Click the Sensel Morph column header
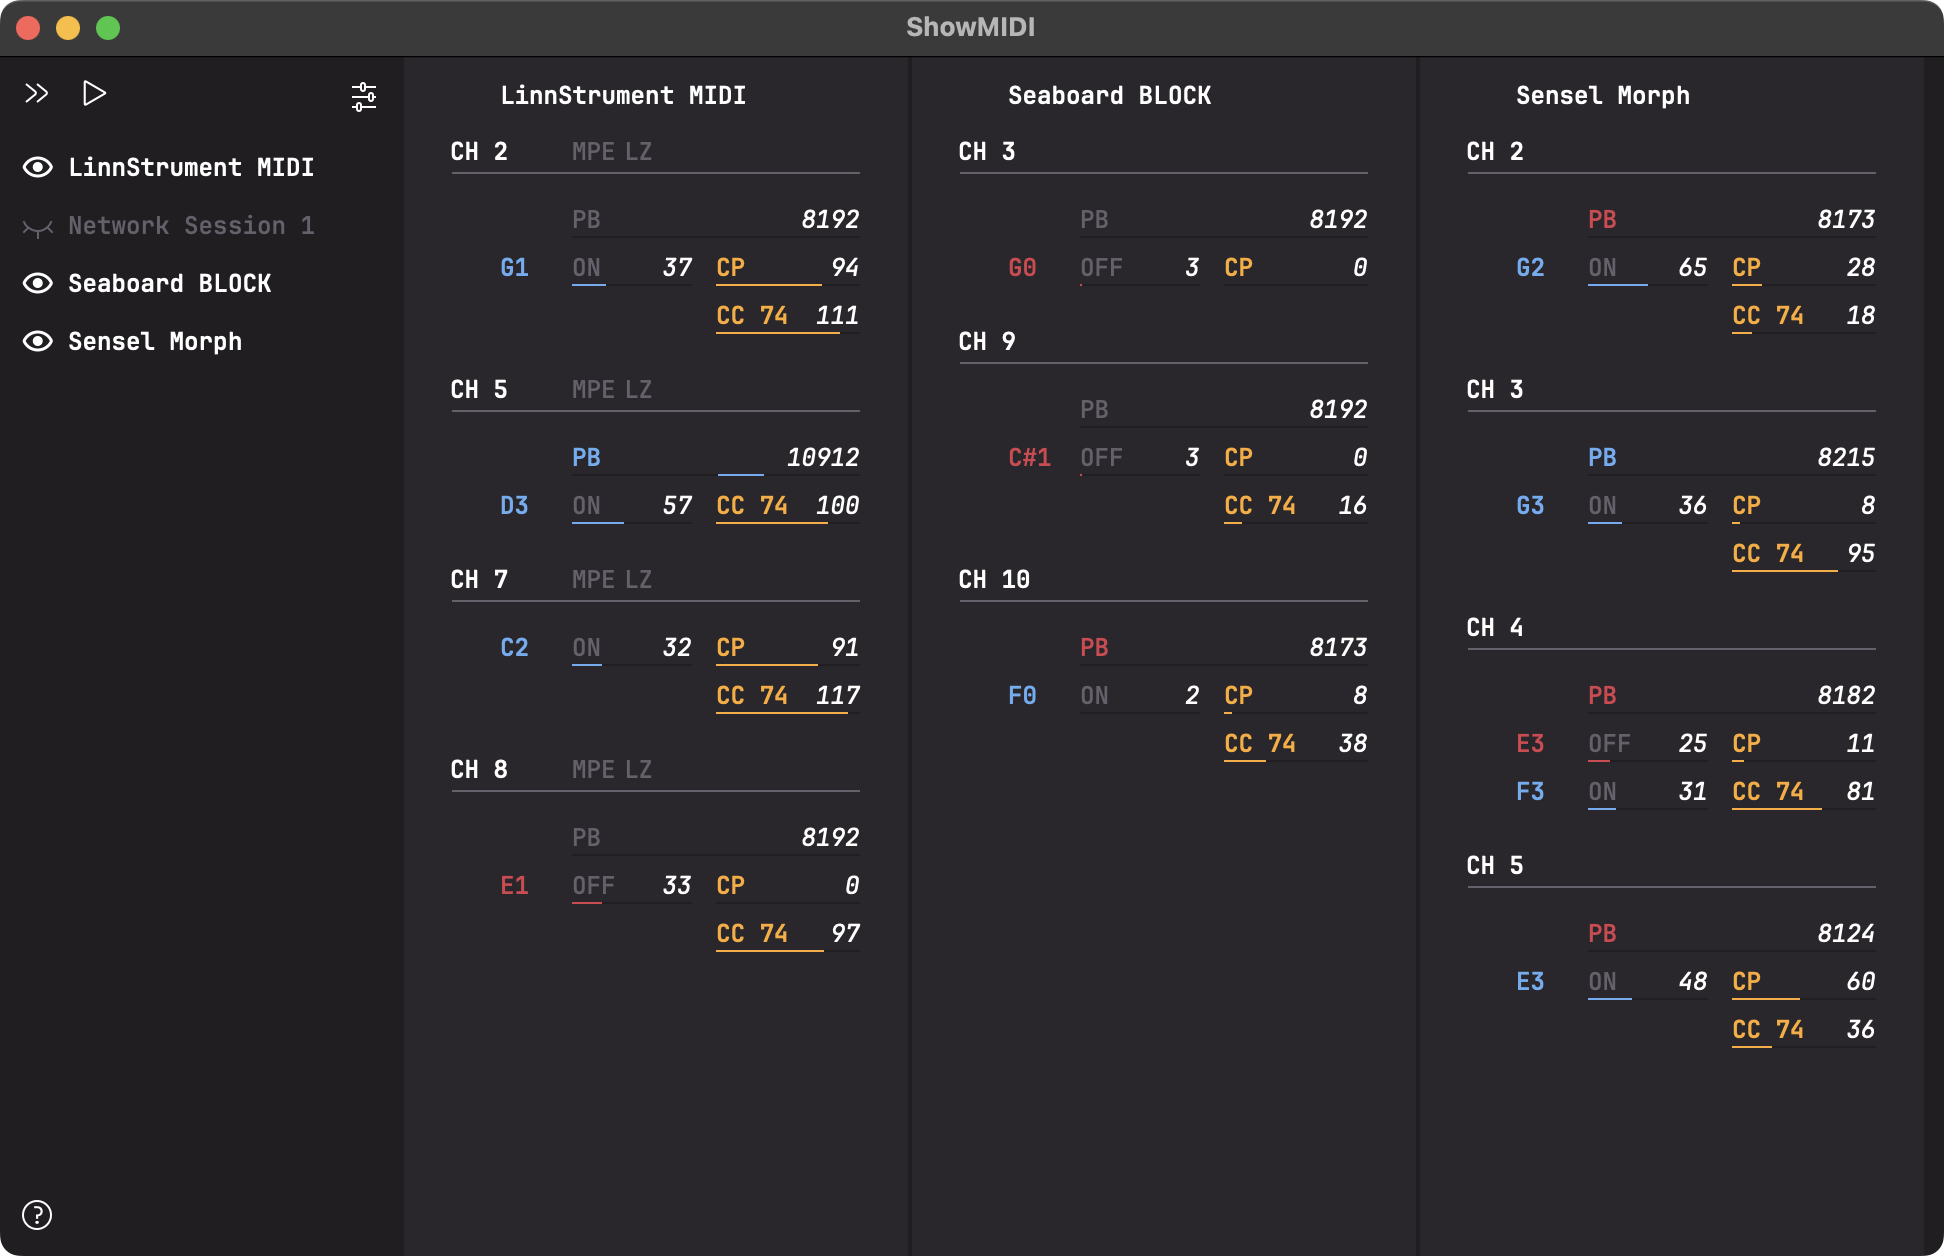This screenshot has height=1256, width=1944. [1602, 95]
